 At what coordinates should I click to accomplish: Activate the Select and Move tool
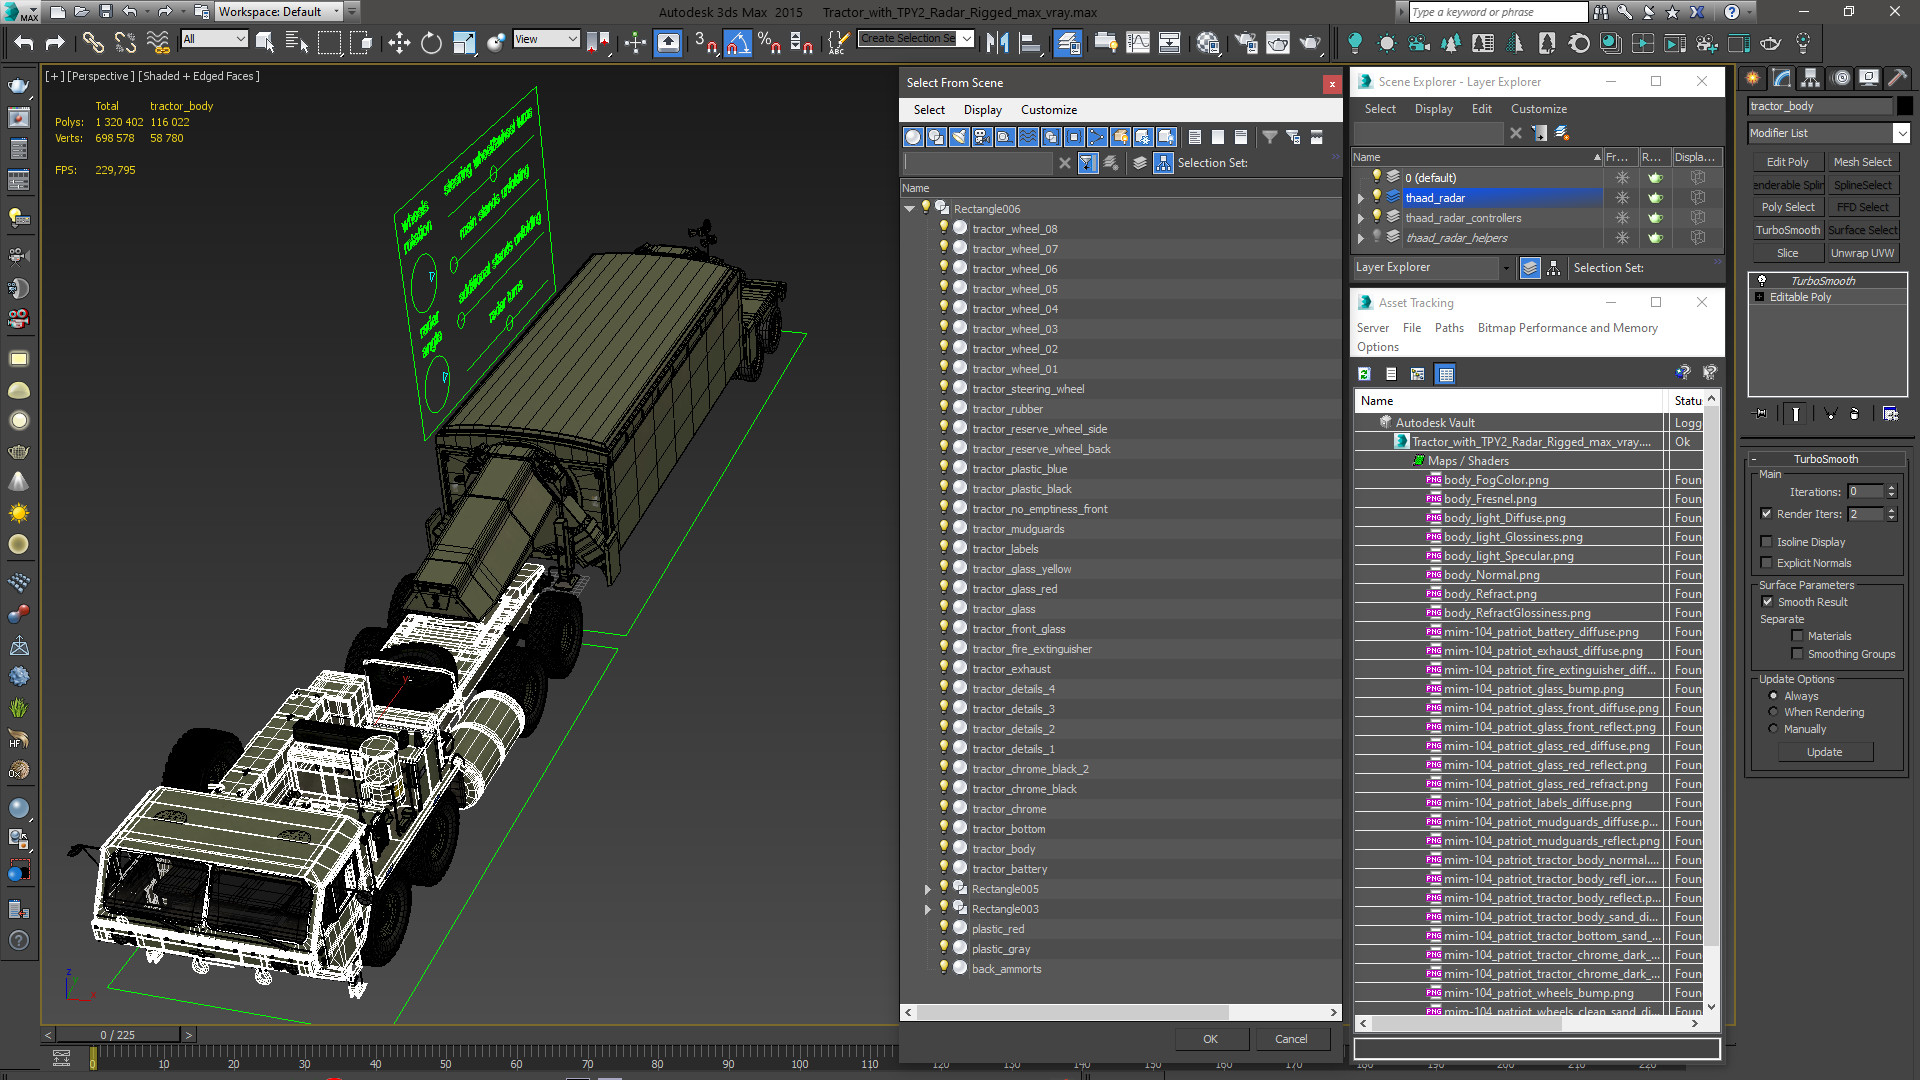[x=399, y=43]
